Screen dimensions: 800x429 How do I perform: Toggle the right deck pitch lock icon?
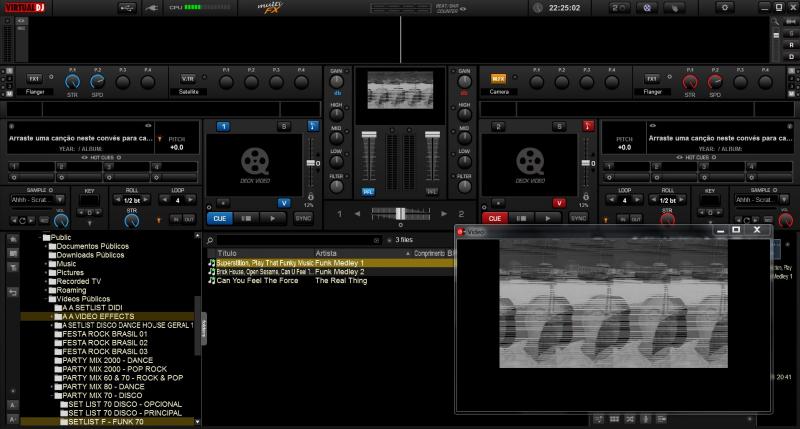(x=586, y=196)
